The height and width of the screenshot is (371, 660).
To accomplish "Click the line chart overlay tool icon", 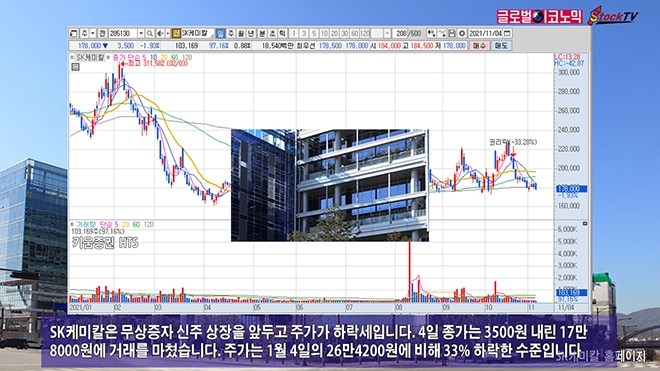I will [x=442, y=33].
